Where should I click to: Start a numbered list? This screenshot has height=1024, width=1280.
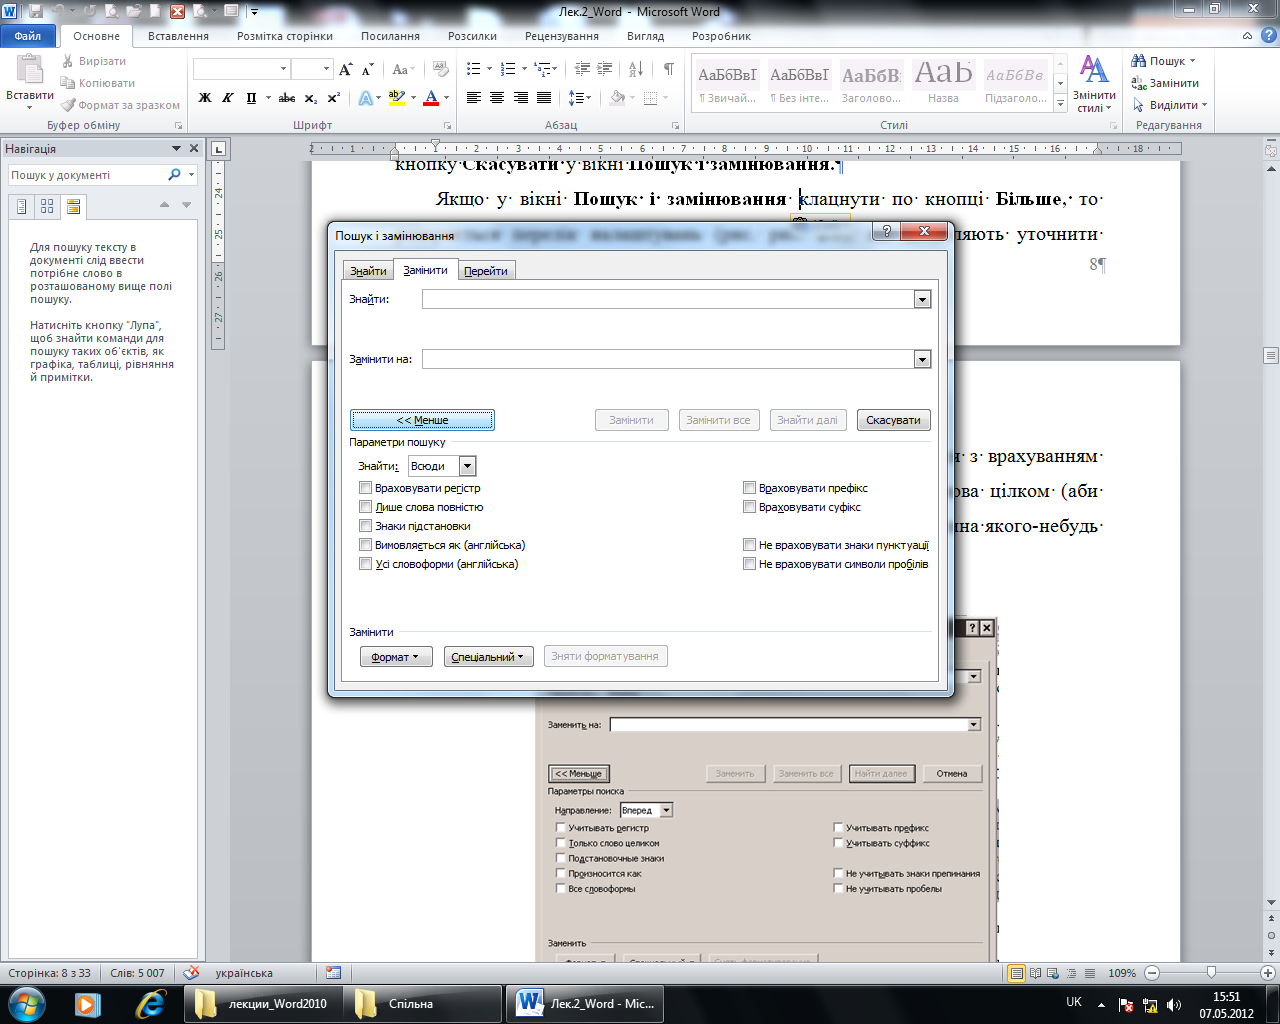click(x=508, y=69)
